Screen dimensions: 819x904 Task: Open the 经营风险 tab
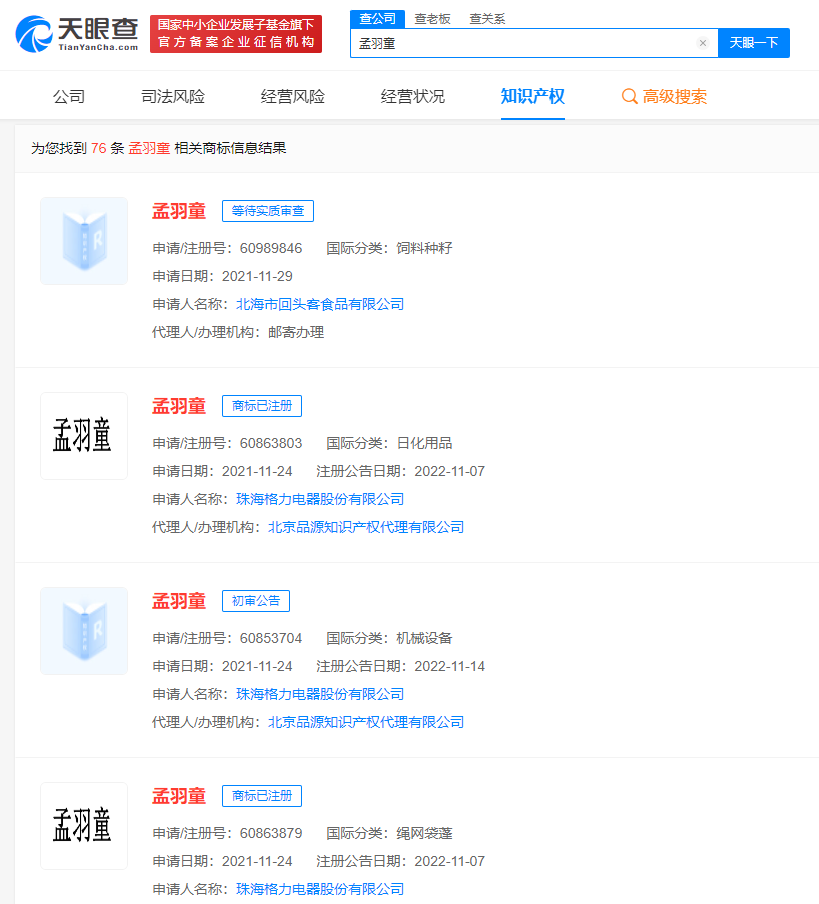point(293,96)
